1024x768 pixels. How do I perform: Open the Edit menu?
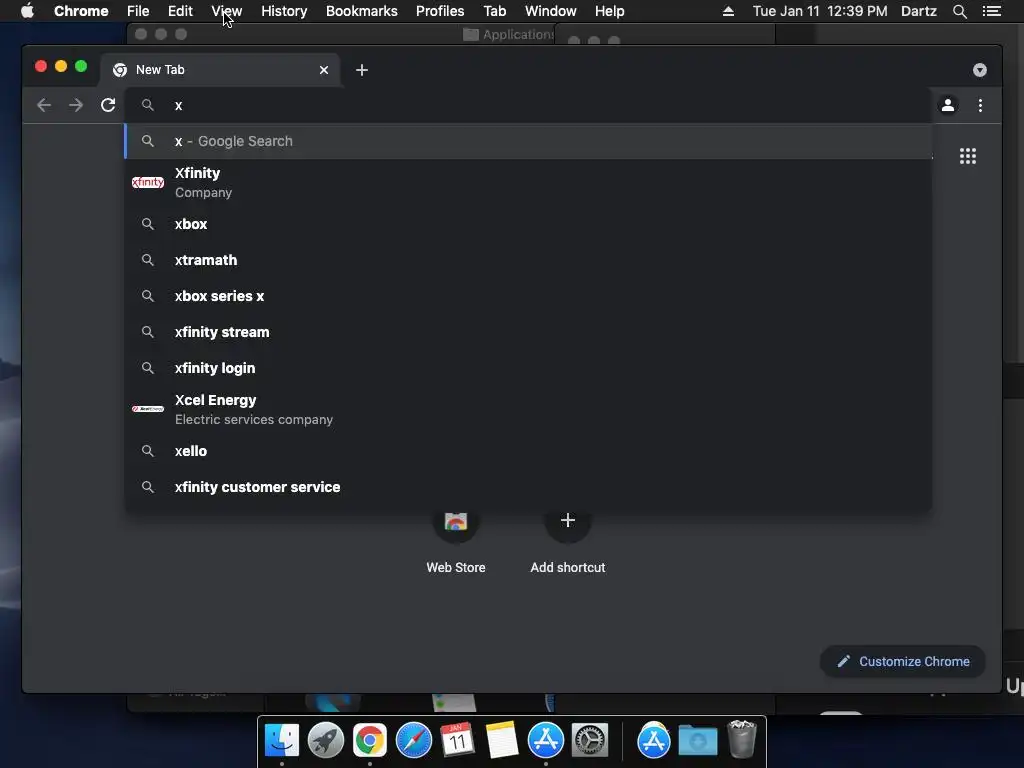tap(180, 11)
